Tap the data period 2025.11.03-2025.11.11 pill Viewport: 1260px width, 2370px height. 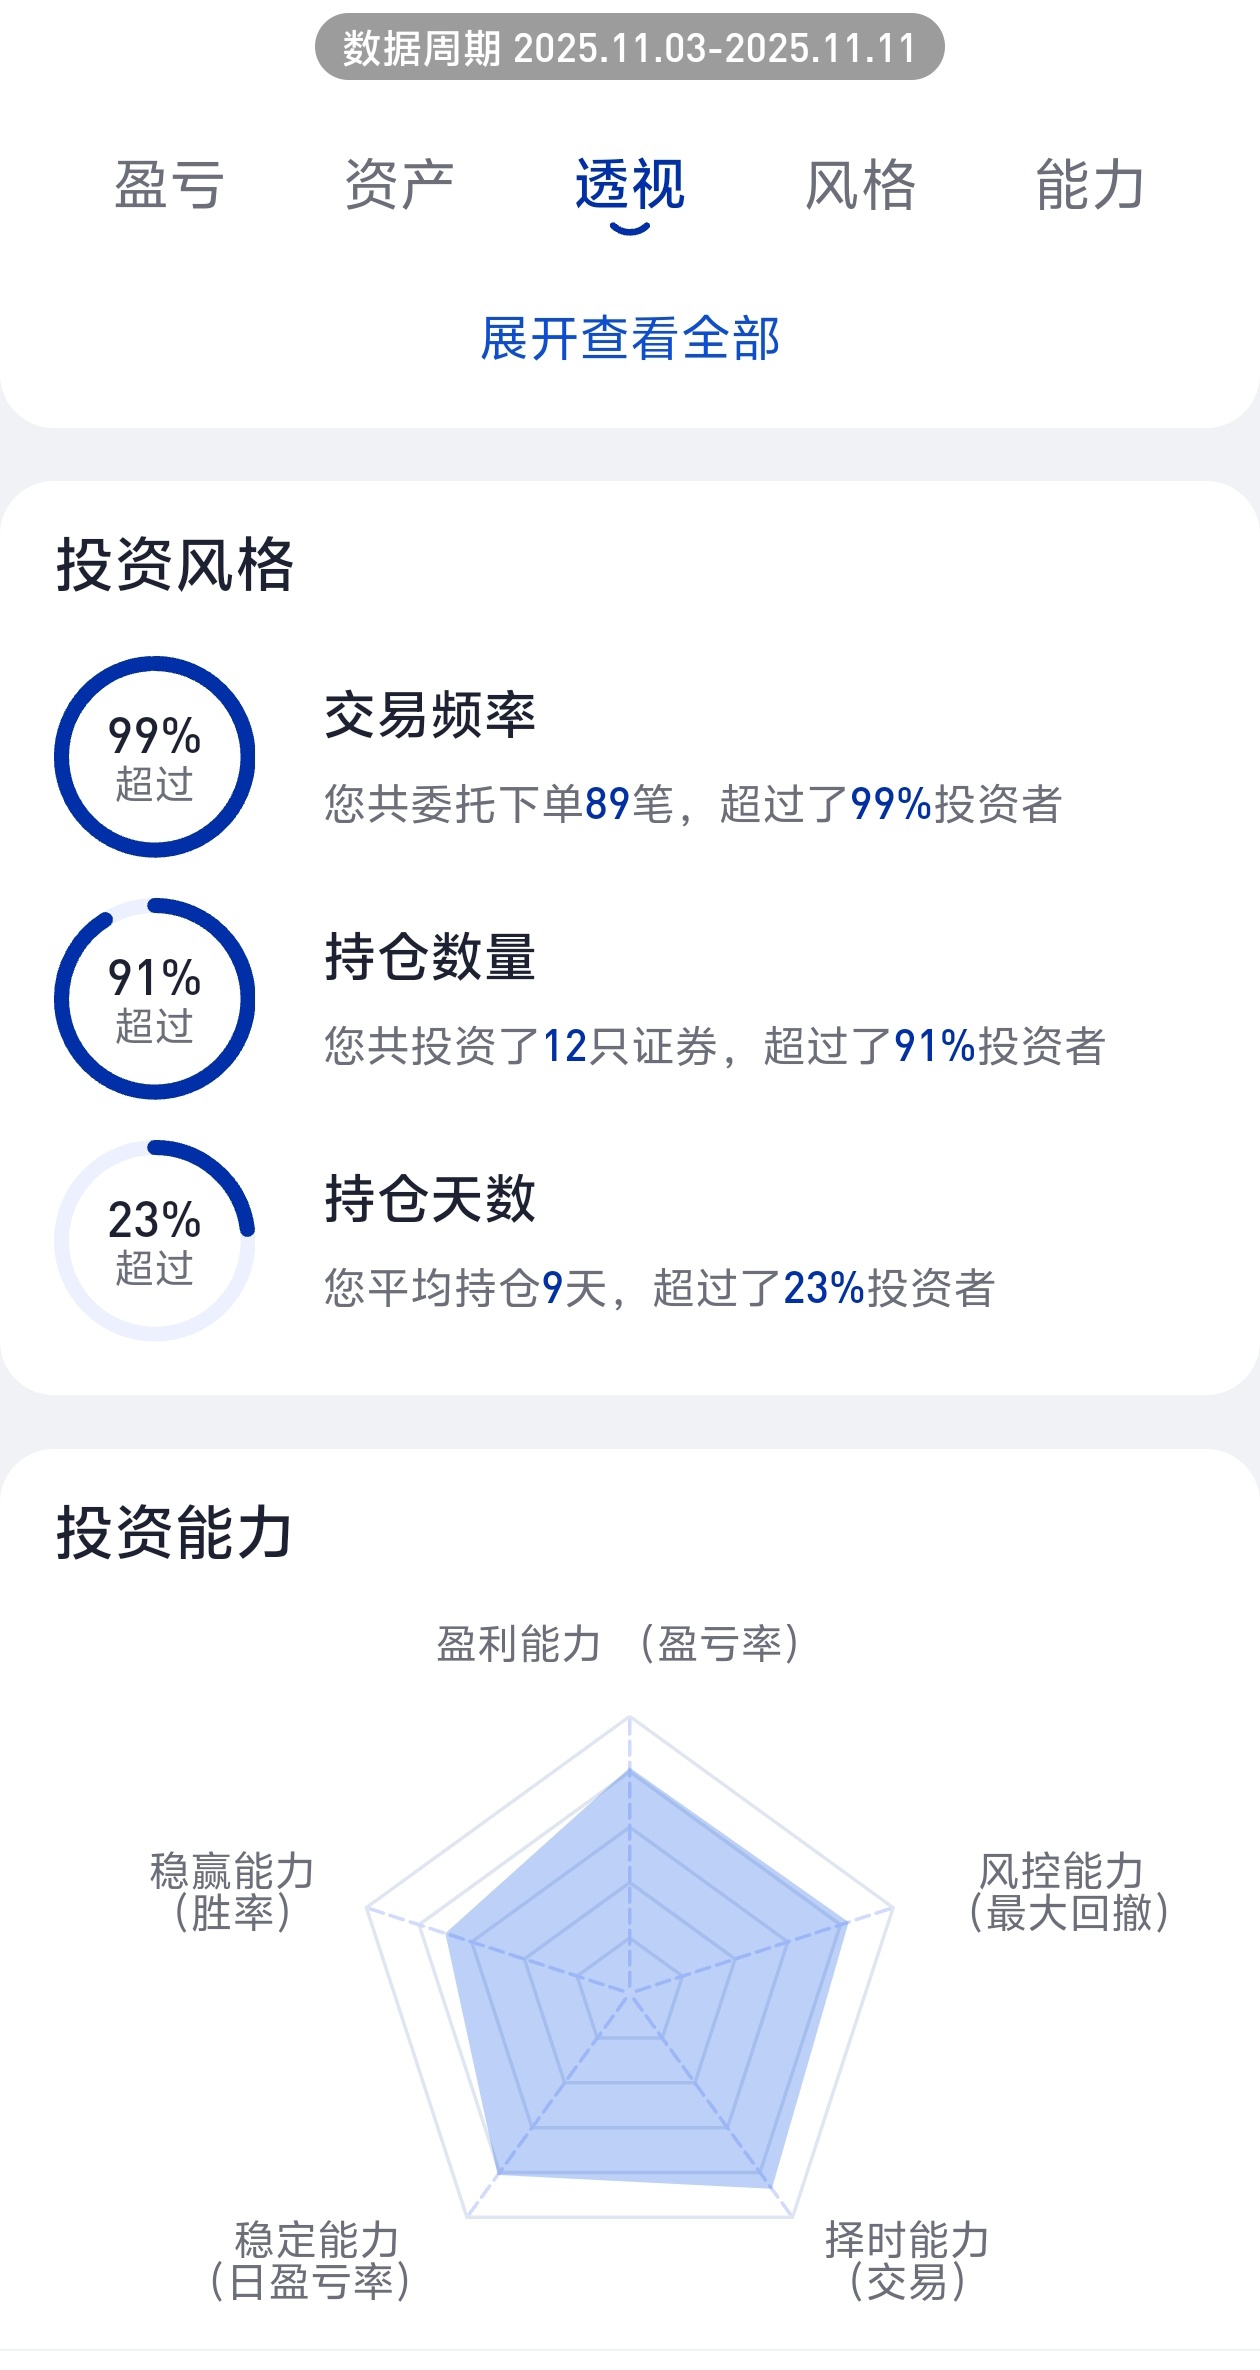[x=630, y=48]
